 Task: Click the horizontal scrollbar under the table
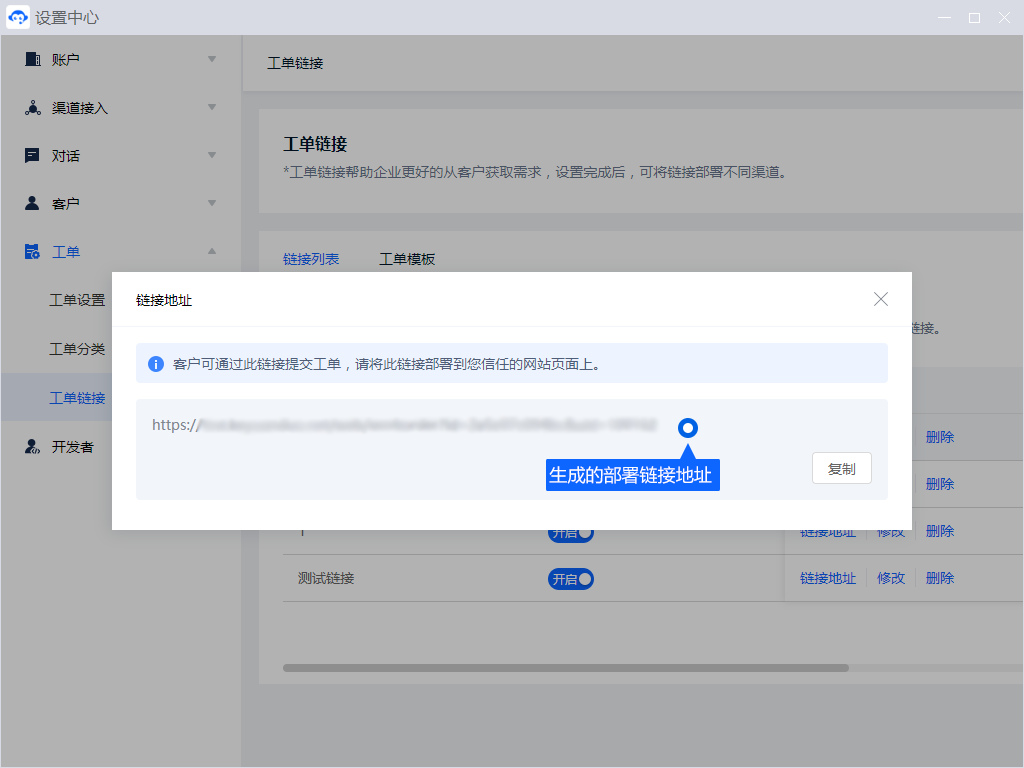click(565, 667)
